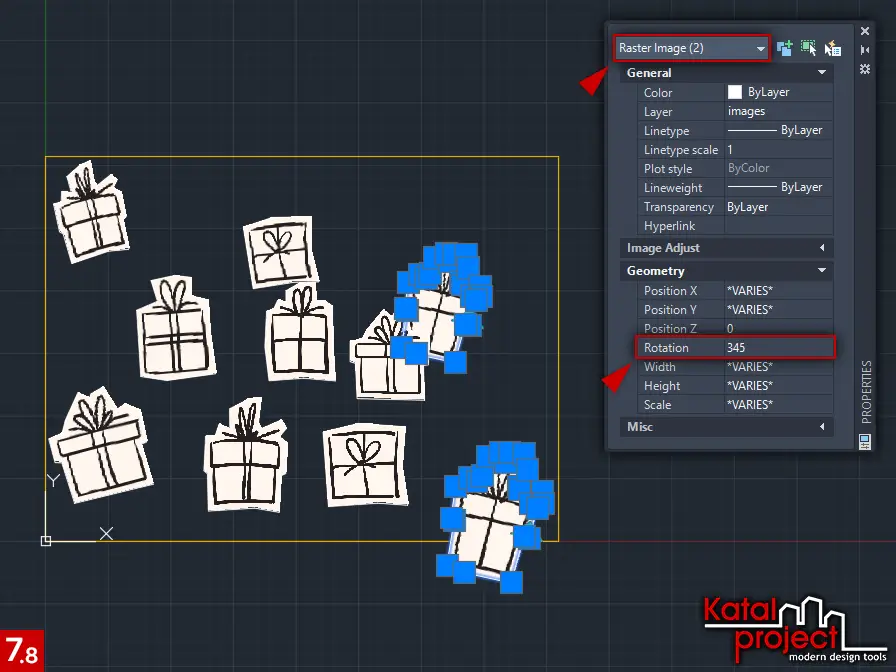Click the Toggle PICKADD value icon
The image size is (896, 672).
[x=785, y=48]
